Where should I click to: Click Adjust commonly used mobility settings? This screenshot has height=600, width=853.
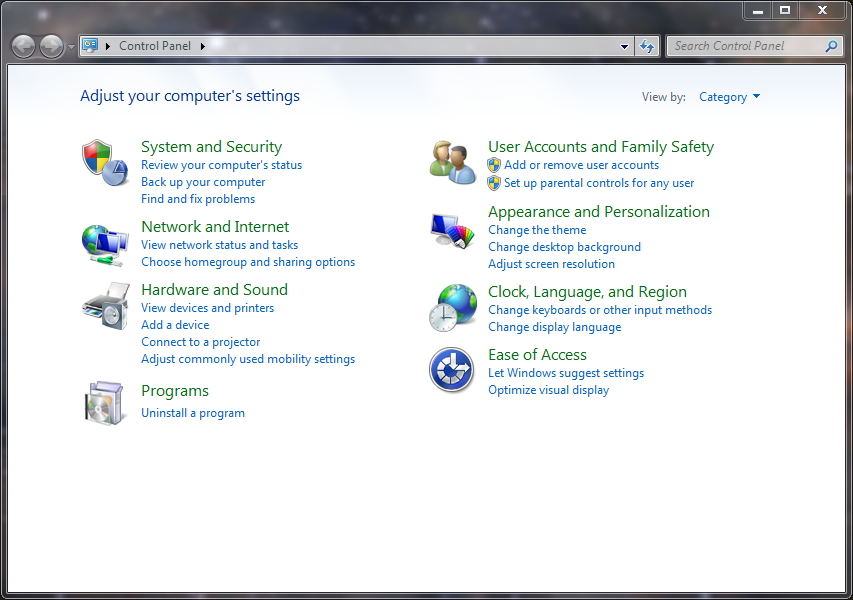(248, 359)
